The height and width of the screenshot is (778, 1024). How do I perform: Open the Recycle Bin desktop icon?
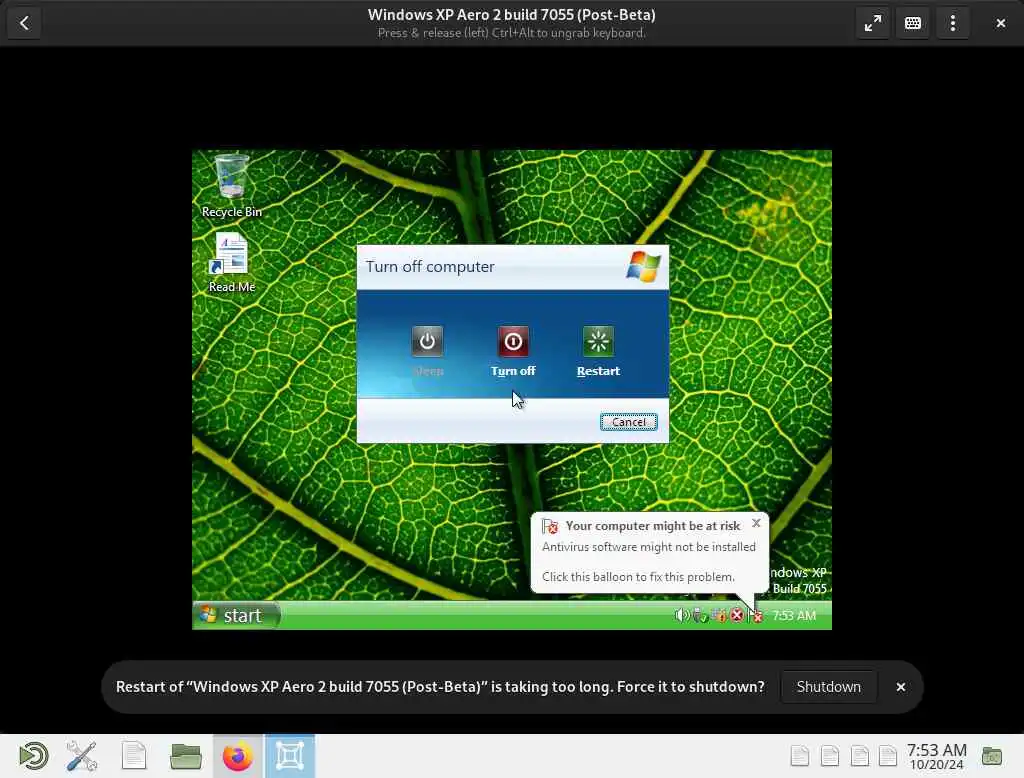pos(232,186)
